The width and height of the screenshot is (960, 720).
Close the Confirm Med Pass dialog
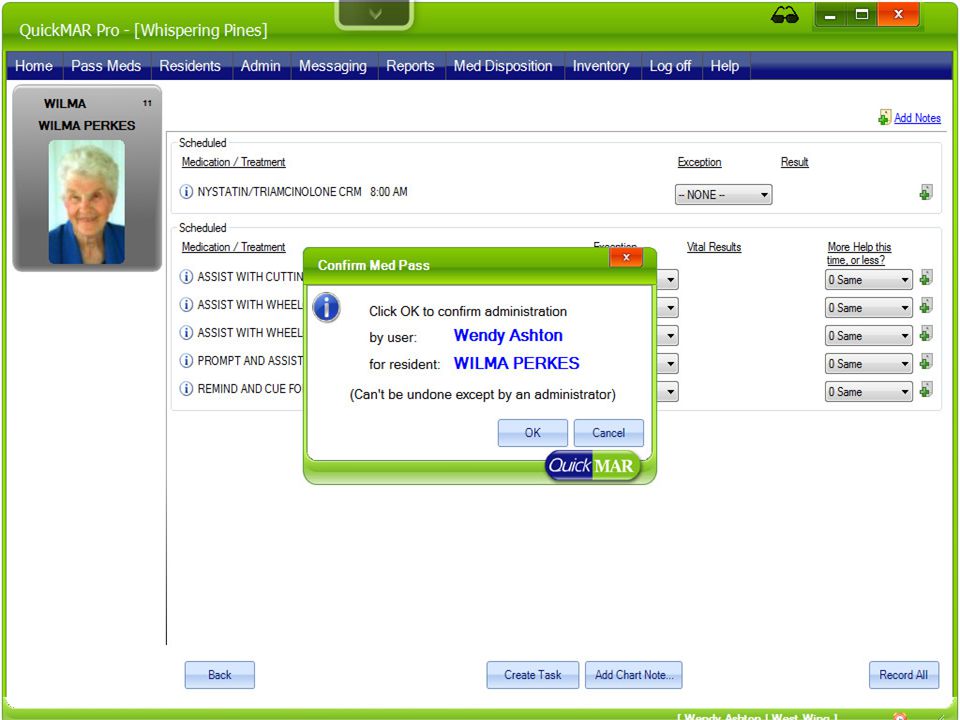click(x=626, y=258)
